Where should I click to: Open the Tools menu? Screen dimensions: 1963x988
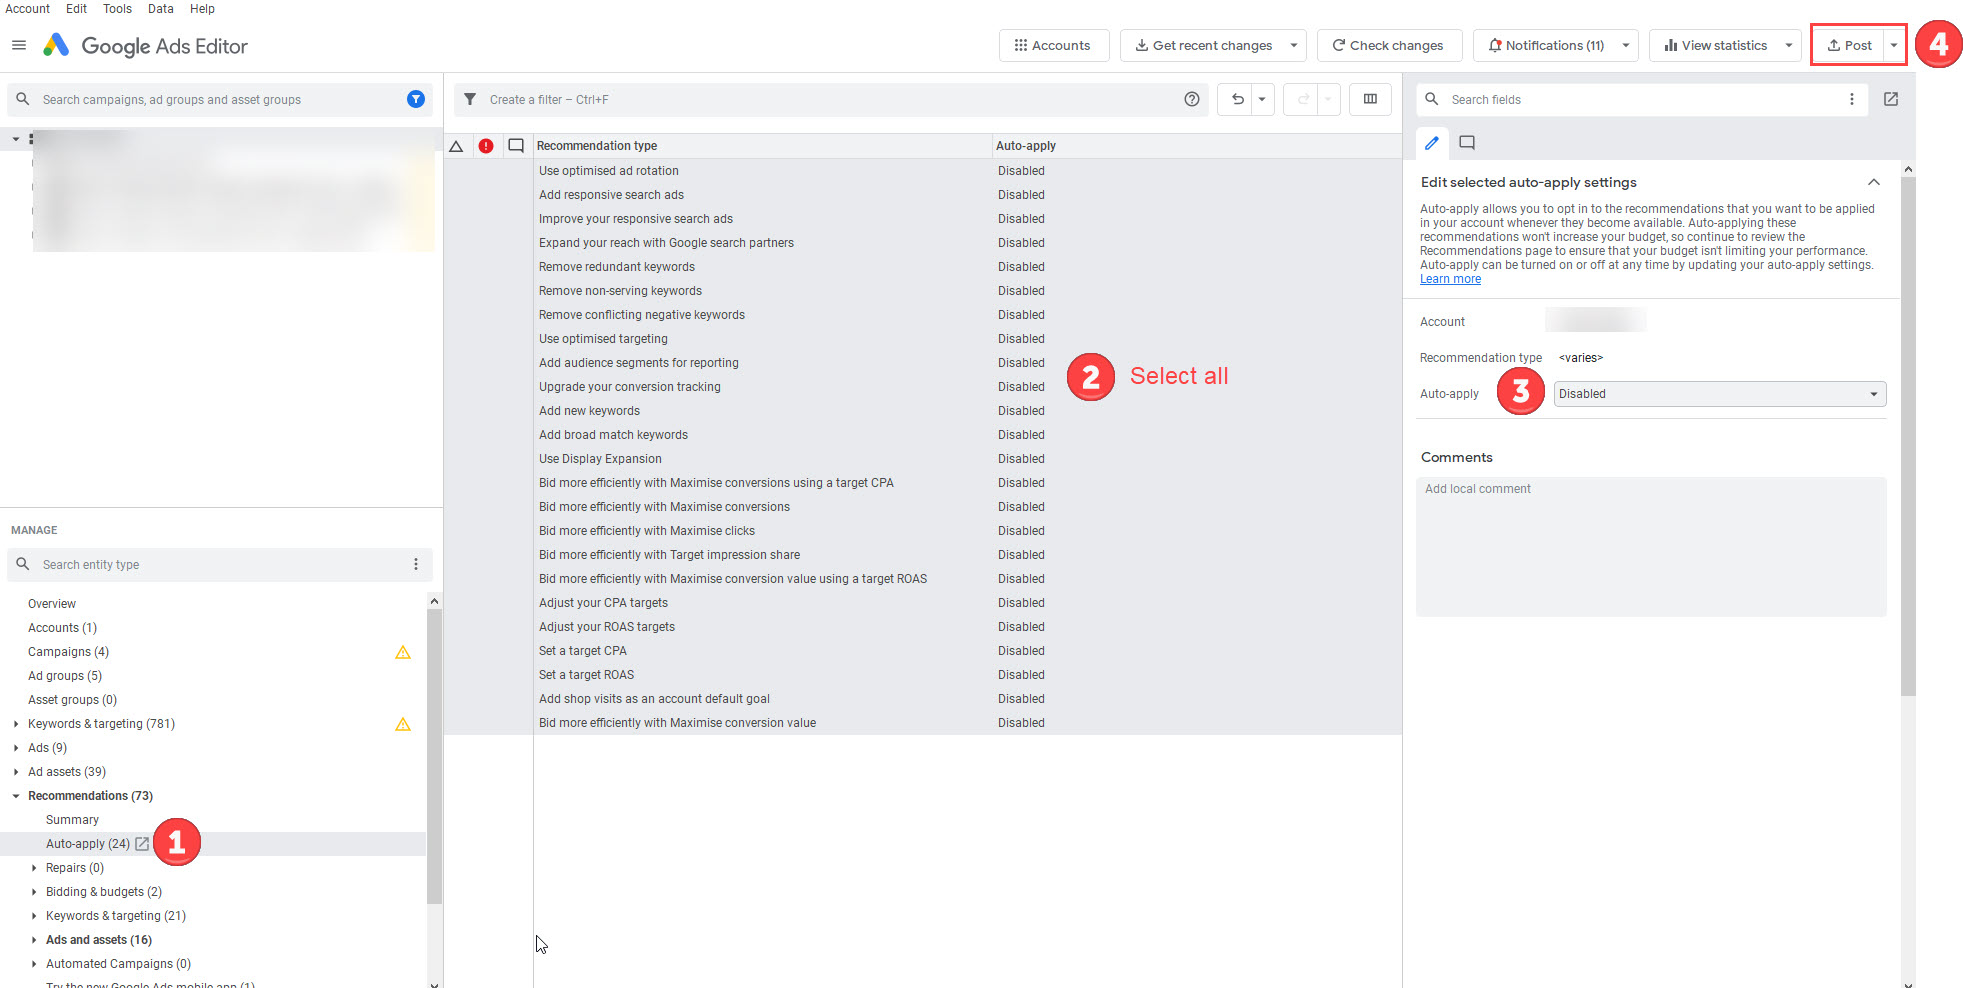click(117, 9)
